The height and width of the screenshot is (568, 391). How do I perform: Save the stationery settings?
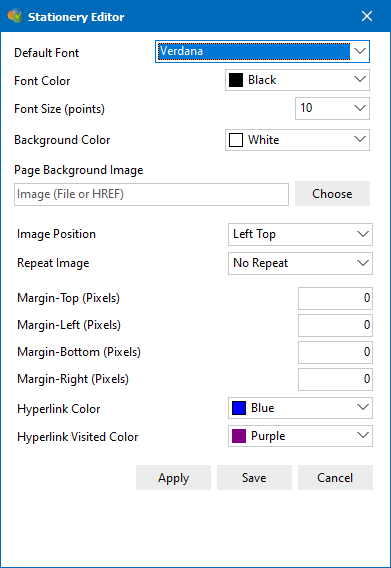[x=254, y=478]
